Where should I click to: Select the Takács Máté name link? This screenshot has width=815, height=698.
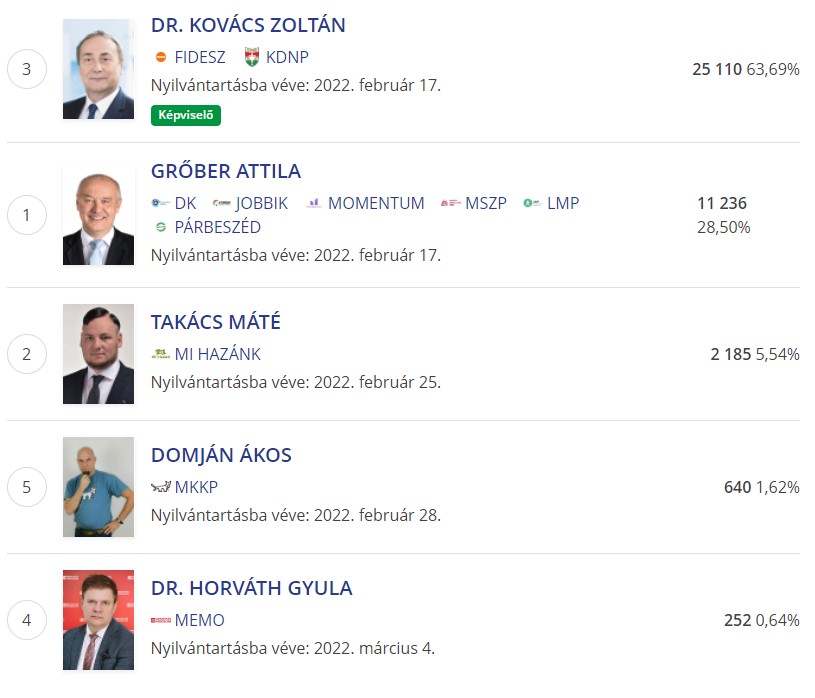[216, 322]
